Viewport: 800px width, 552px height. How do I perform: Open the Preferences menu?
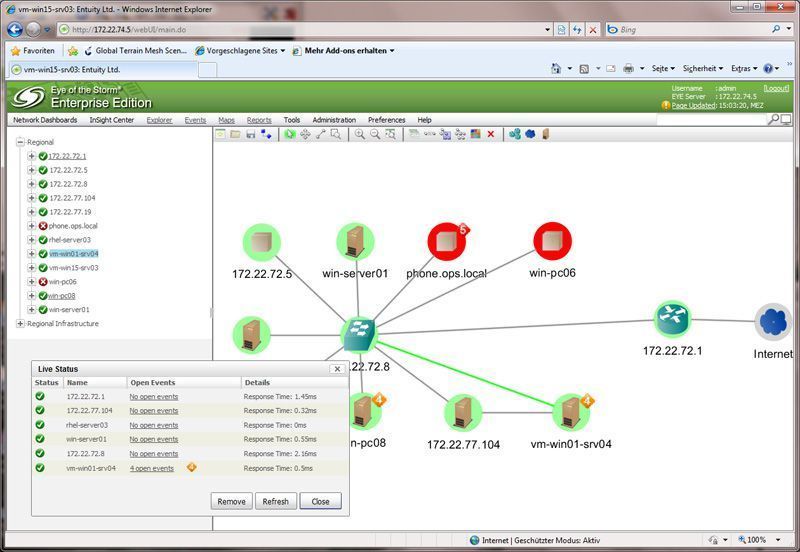point(387,120)
